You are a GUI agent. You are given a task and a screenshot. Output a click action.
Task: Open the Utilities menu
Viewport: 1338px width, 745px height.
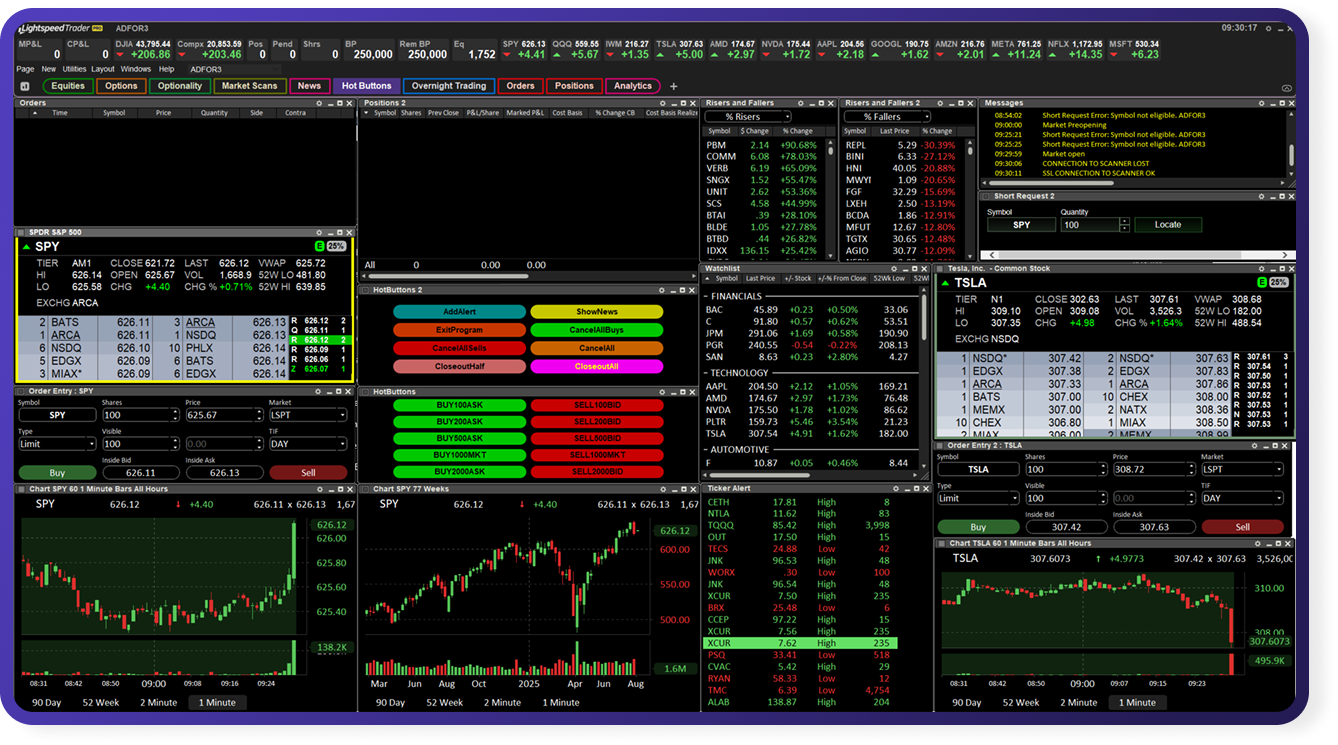click(75, 69)
